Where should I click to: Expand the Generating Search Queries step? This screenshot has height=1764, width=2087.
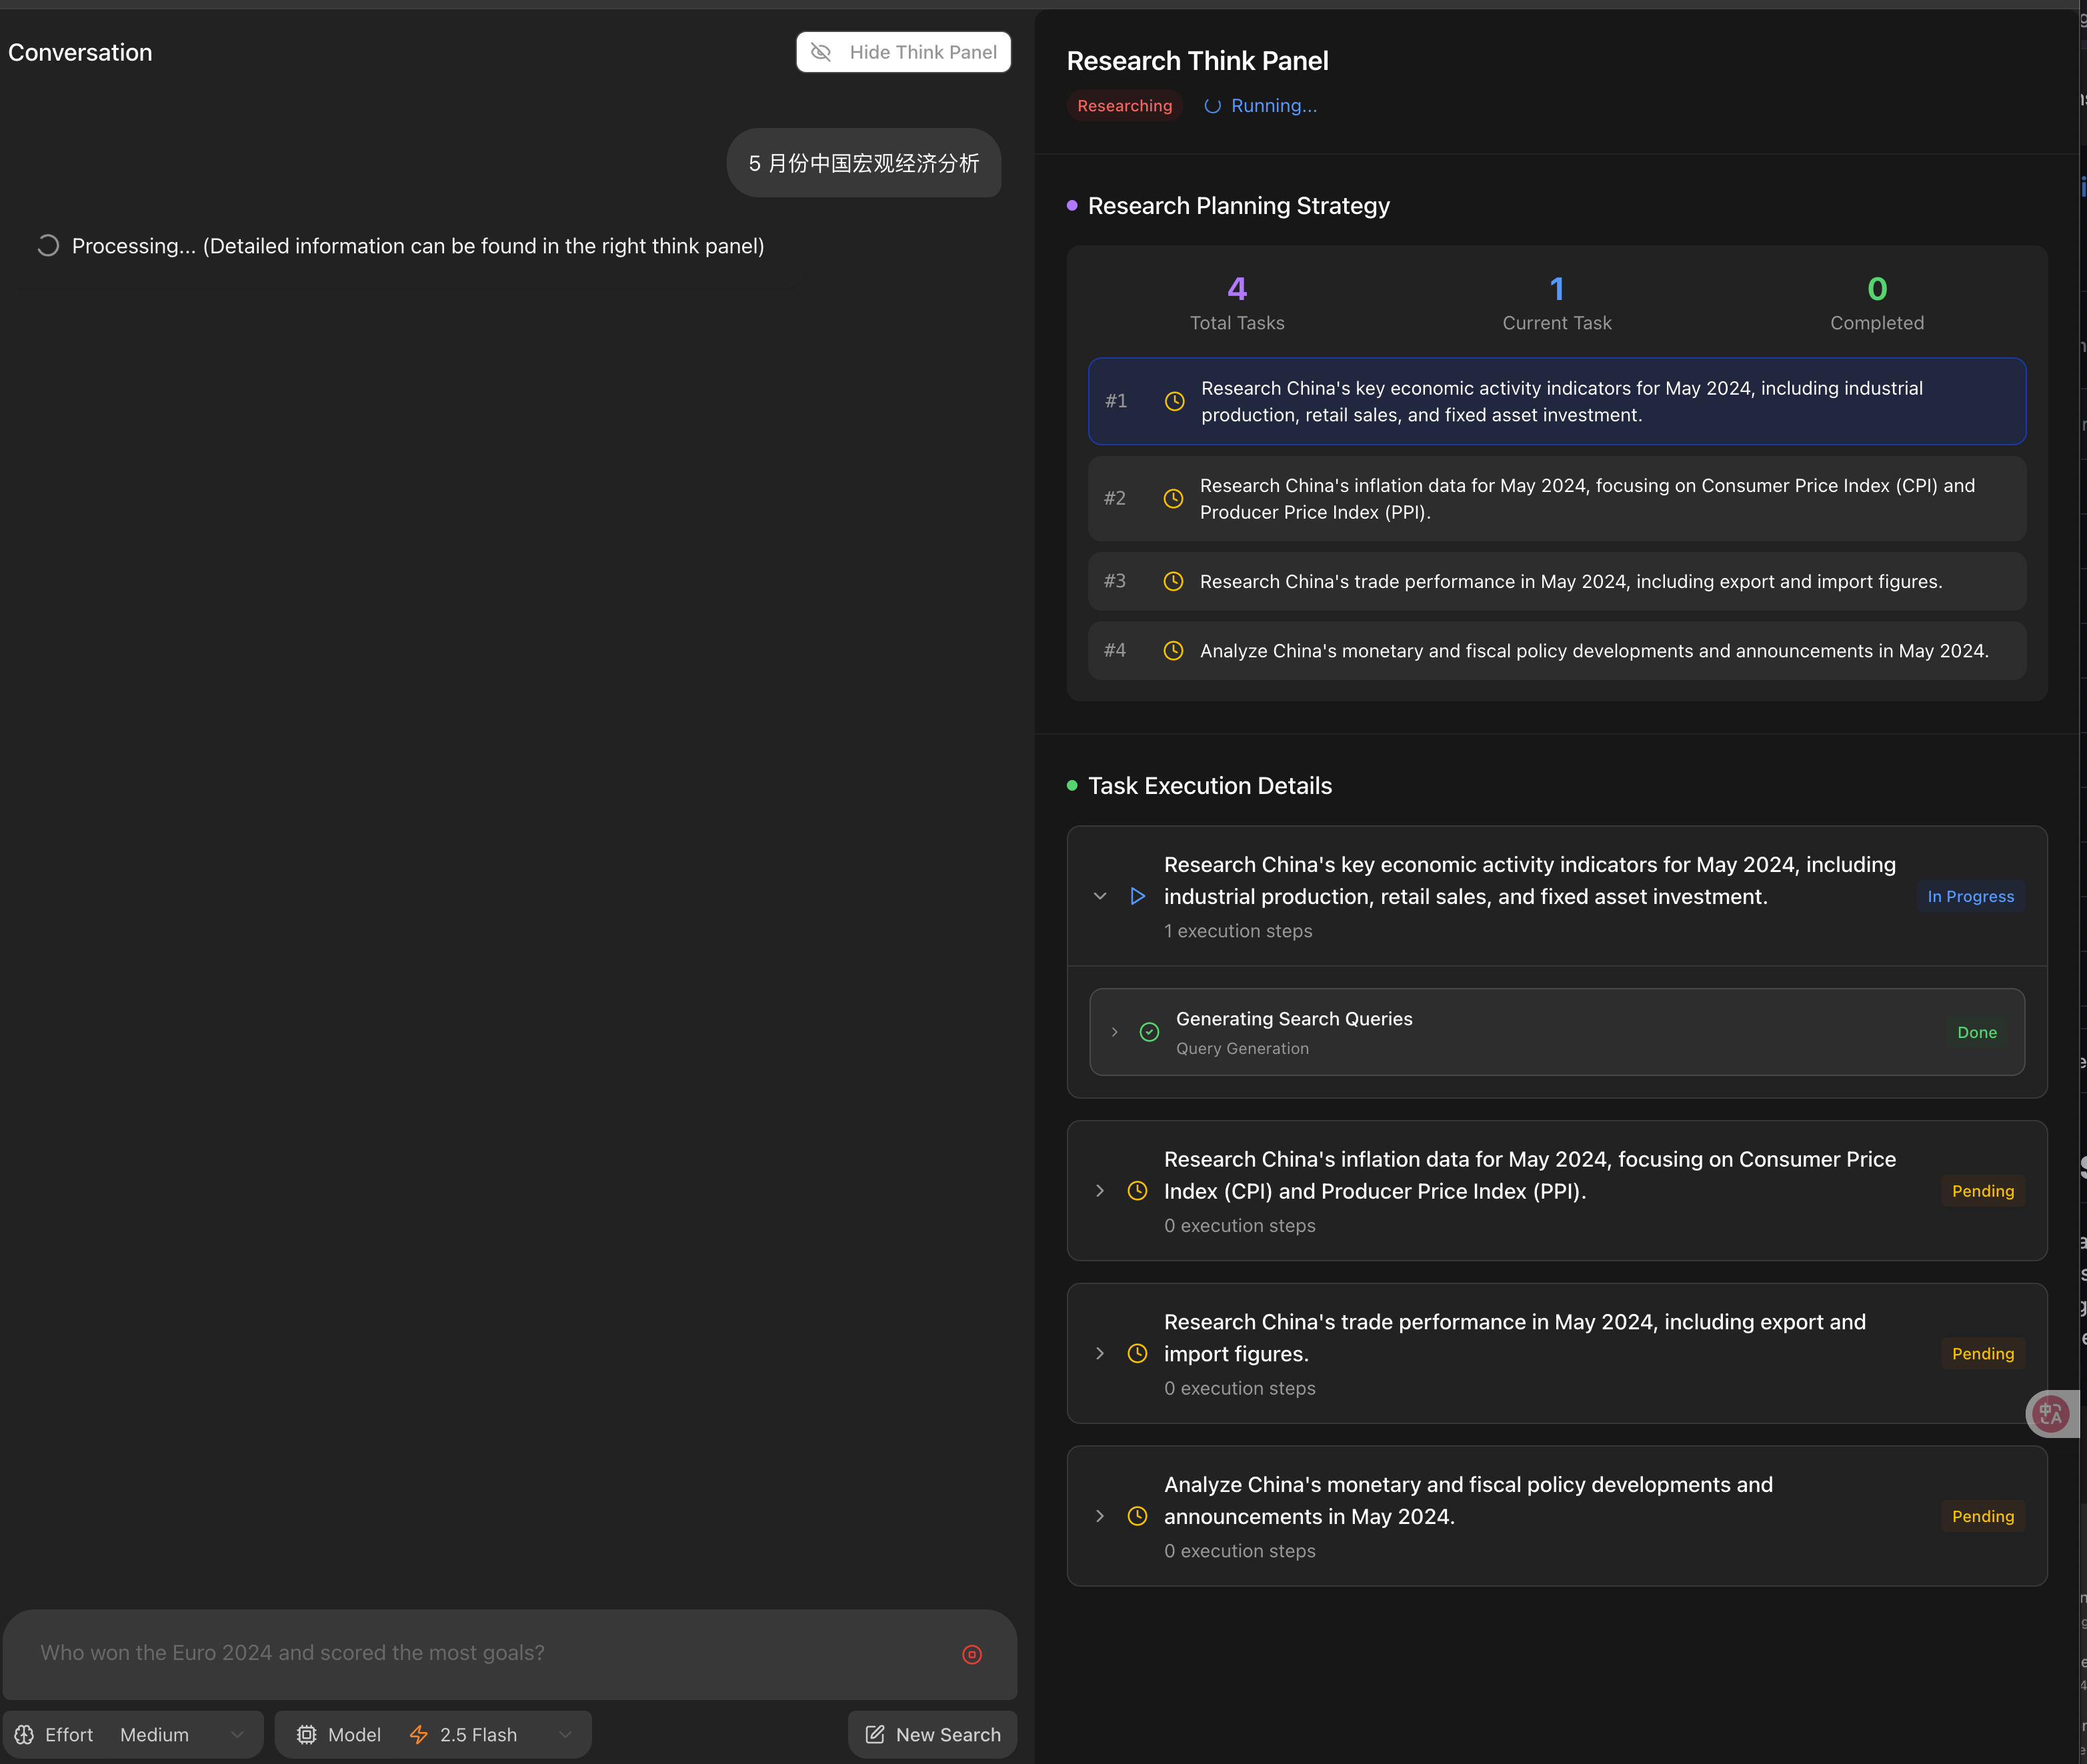[x=1114, y=1032]
